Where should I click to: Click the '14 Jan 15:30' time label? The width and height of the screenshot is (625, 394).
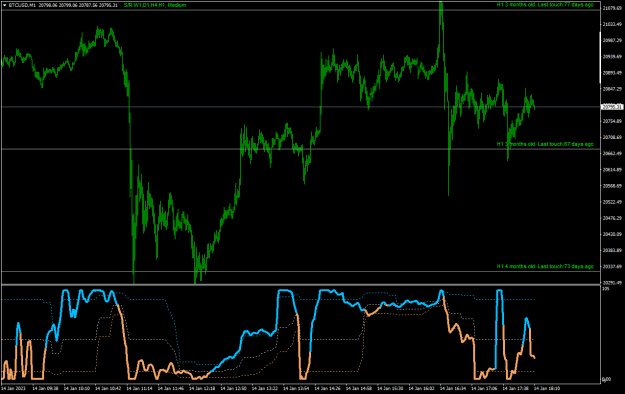[x=390, y=388]
